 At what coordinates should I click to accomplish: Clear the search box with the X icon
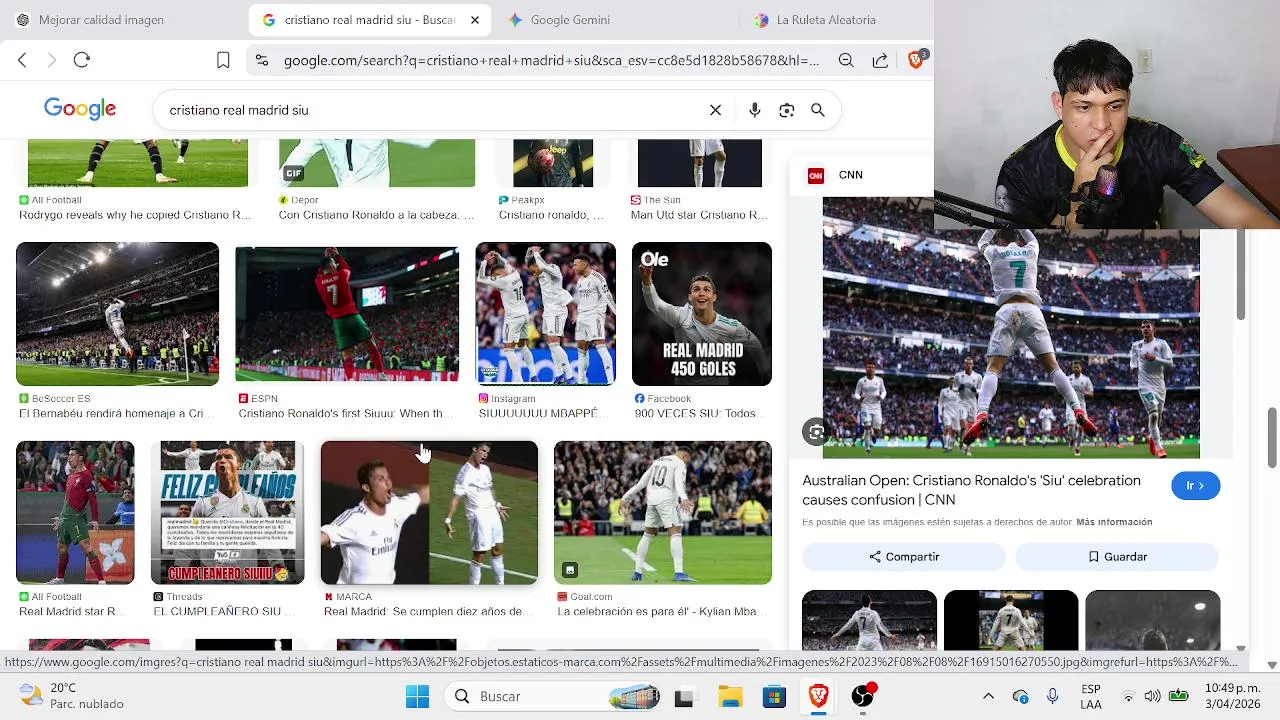click(x=715, y=110)
